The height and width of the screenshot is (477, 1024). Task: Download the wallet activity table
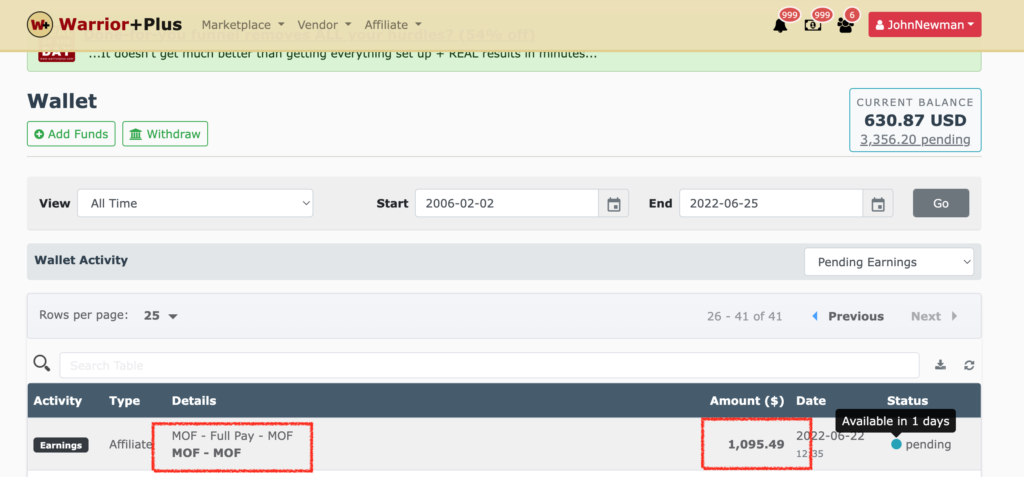click(940, 365)
